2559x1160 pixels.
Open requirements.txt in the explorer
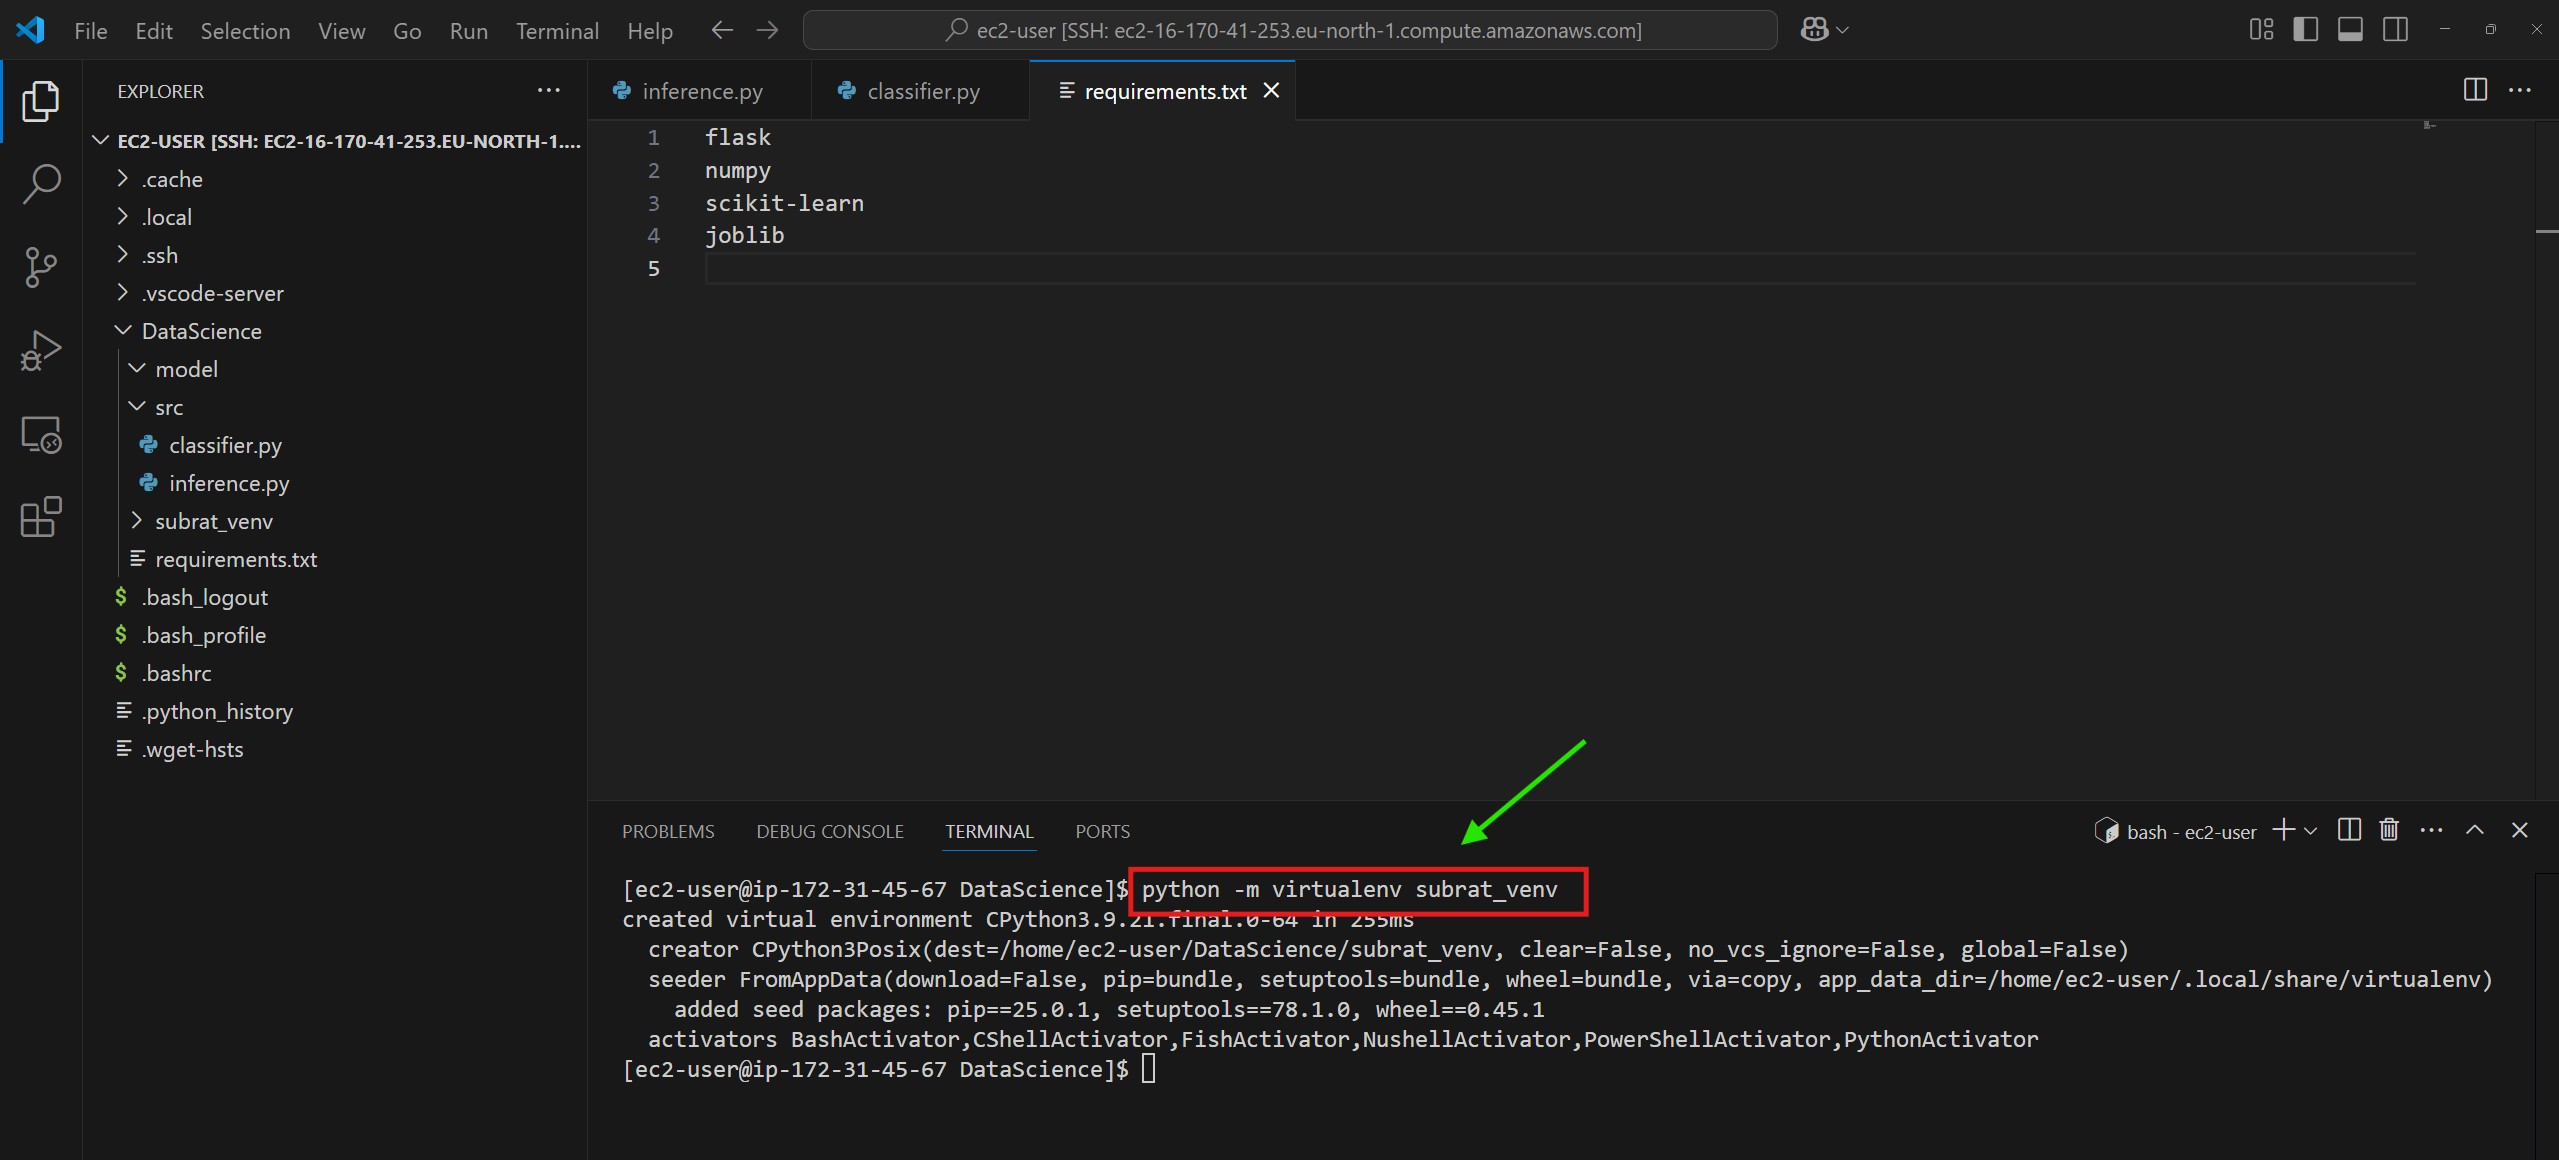pos(235,559)
